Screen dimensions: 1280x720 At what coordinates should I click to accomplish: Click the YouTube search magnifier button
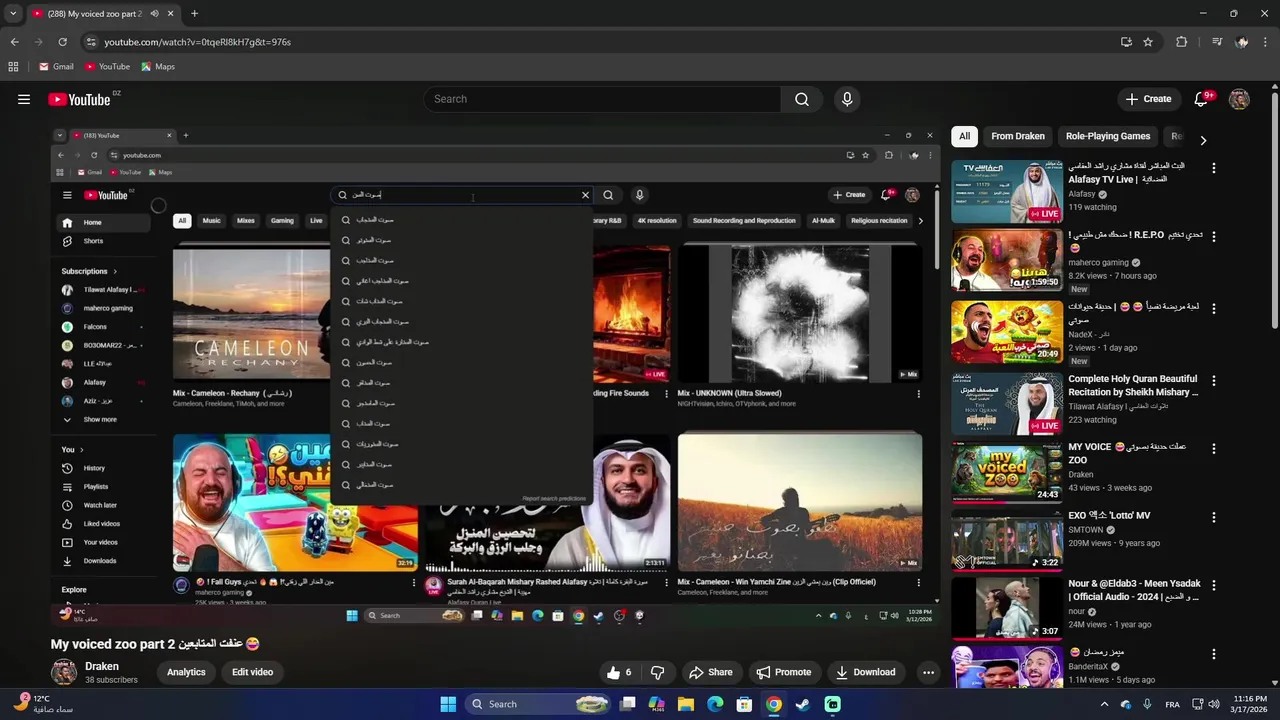tap(802, 99)
